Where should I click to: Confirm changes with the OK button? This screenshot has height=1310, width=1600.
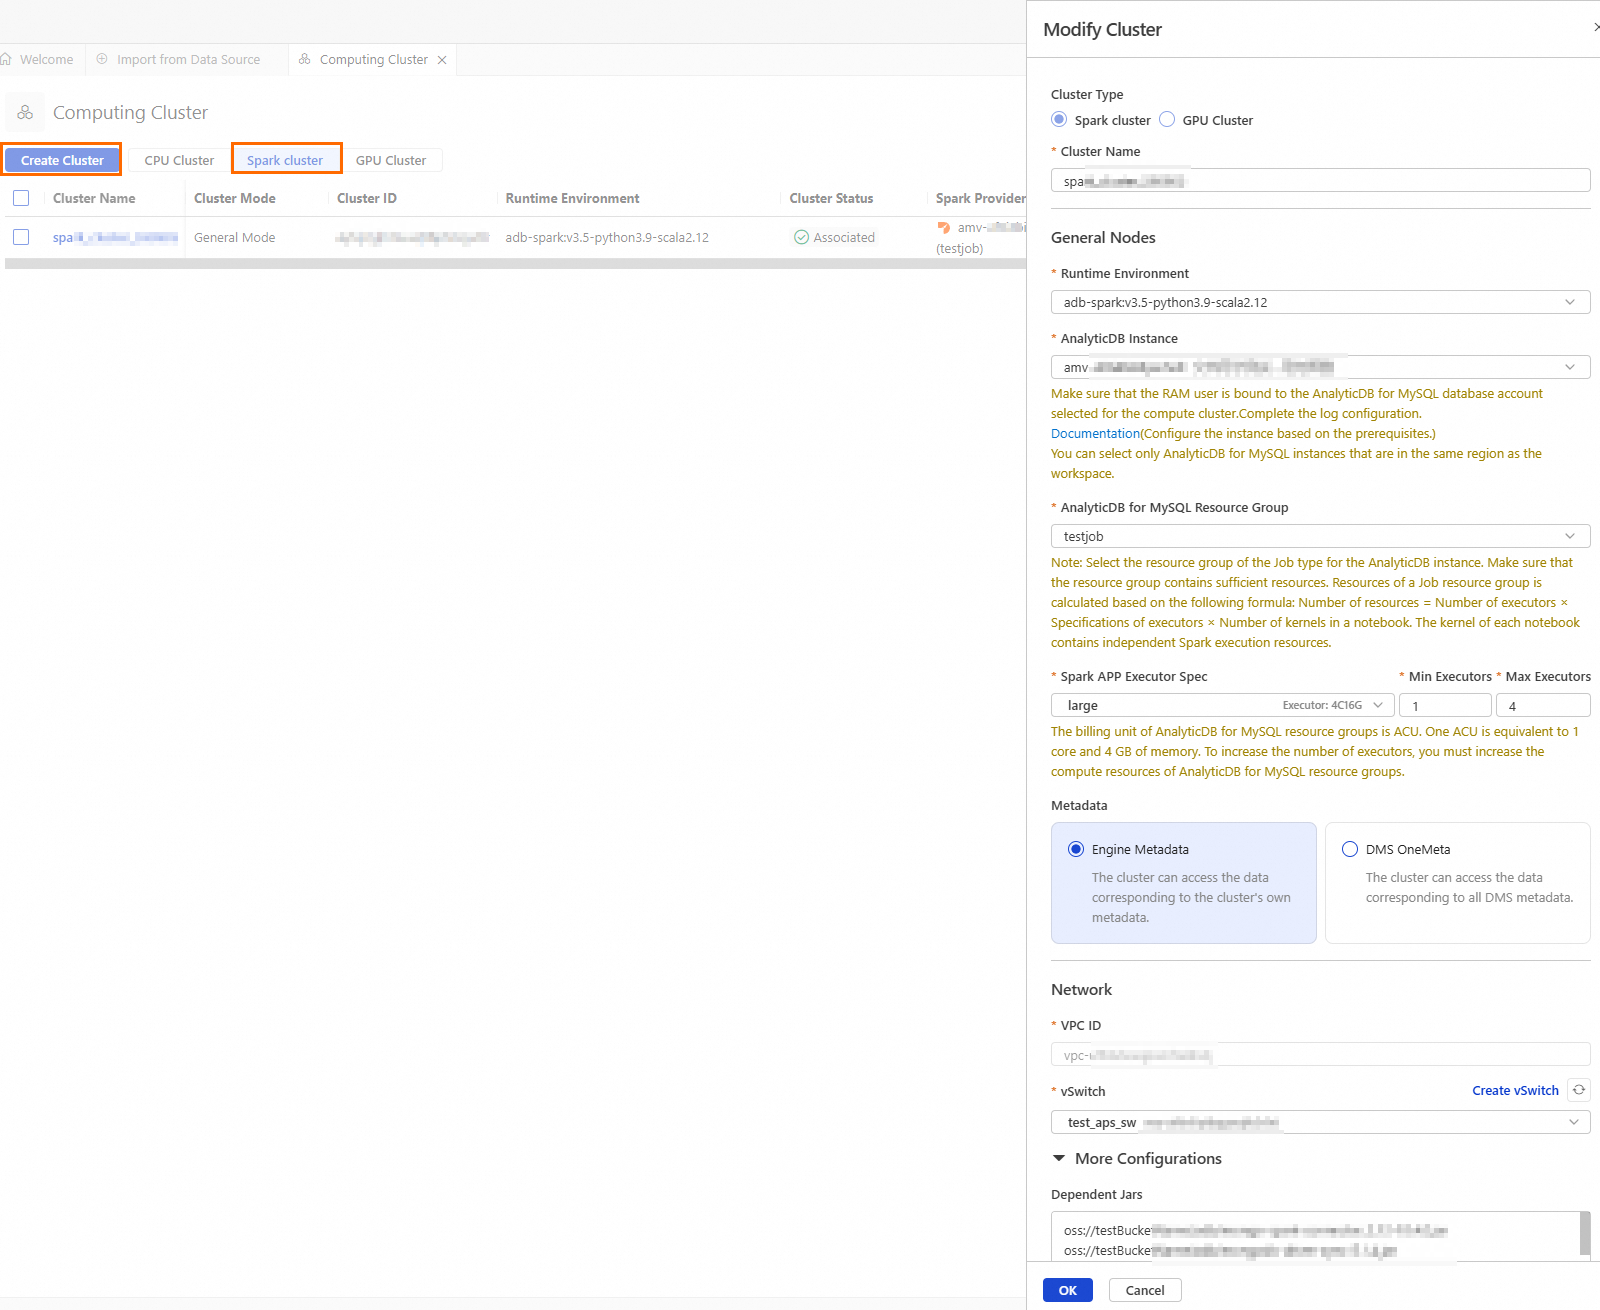(1068, 1290)
